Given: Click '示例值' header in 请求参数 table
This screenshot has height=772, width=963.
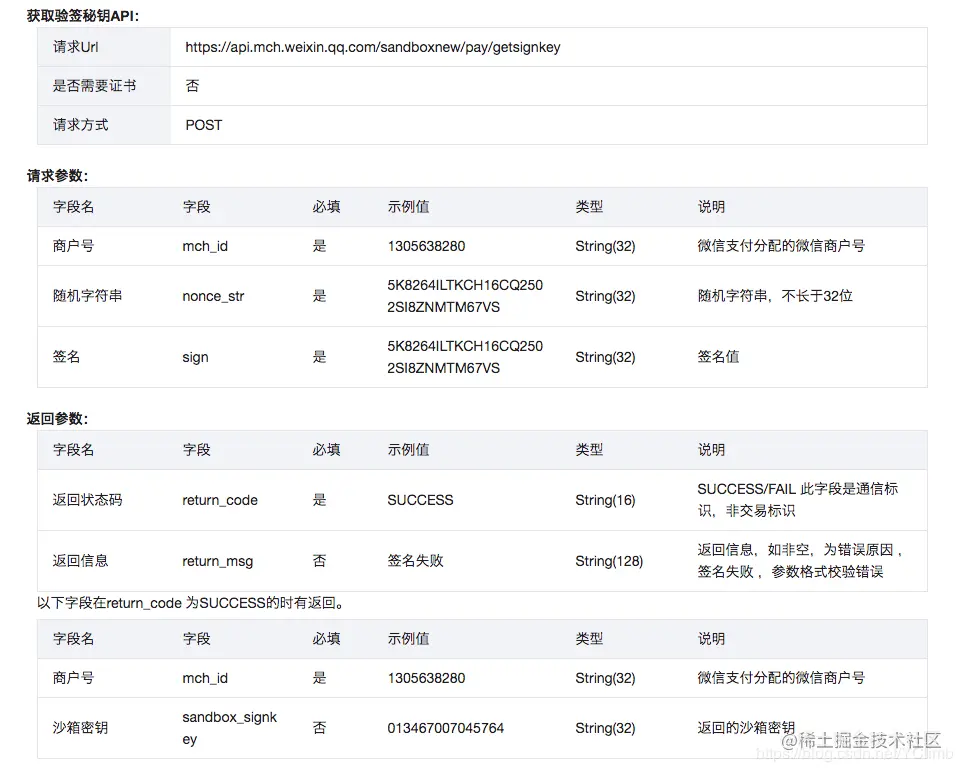Looking at the screenshot, I should (408, 207).
